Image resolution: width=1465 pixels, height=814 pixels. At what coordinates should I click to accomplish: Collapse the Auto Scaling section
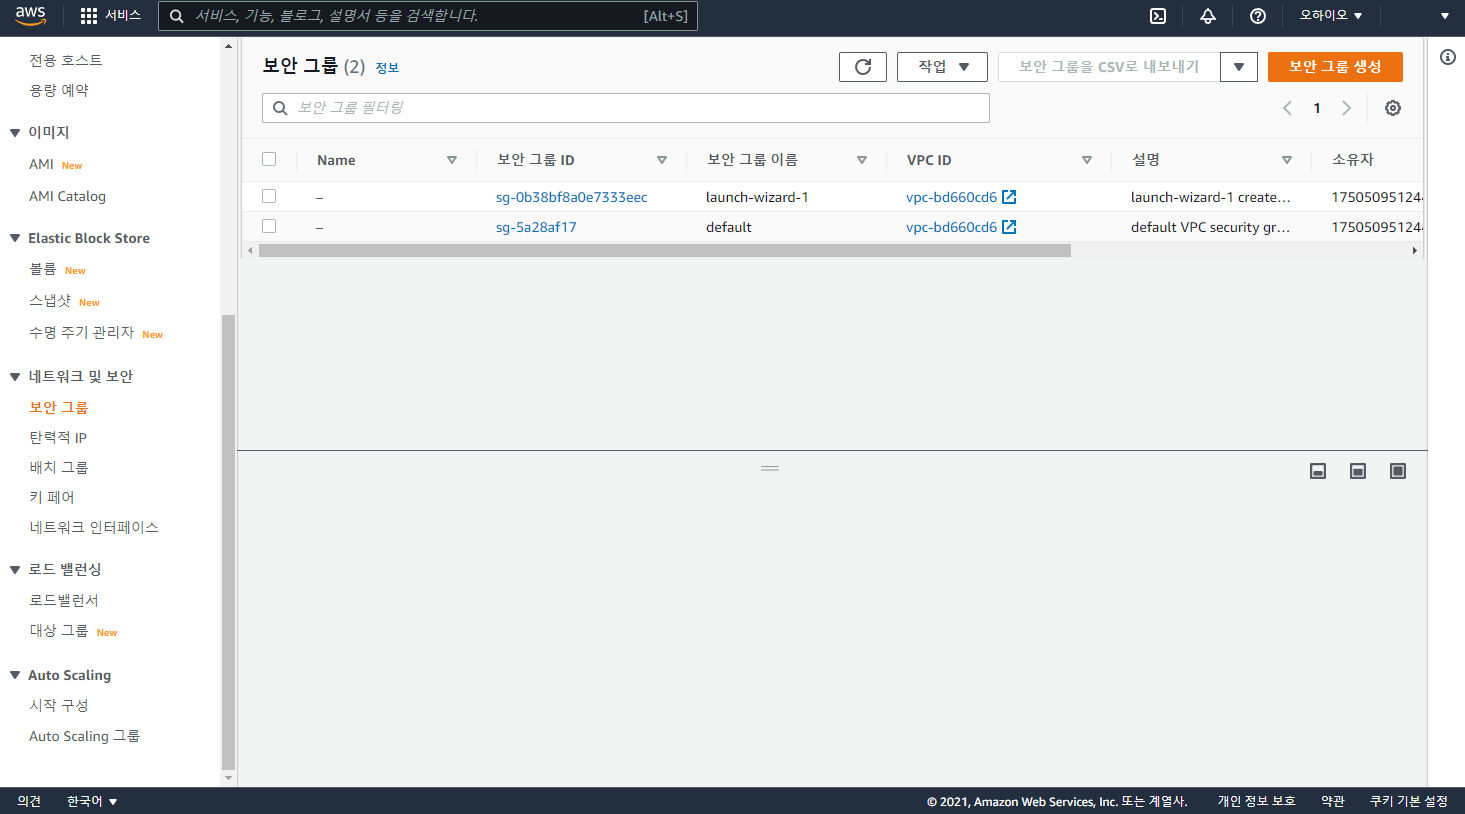tap(15, 675)
